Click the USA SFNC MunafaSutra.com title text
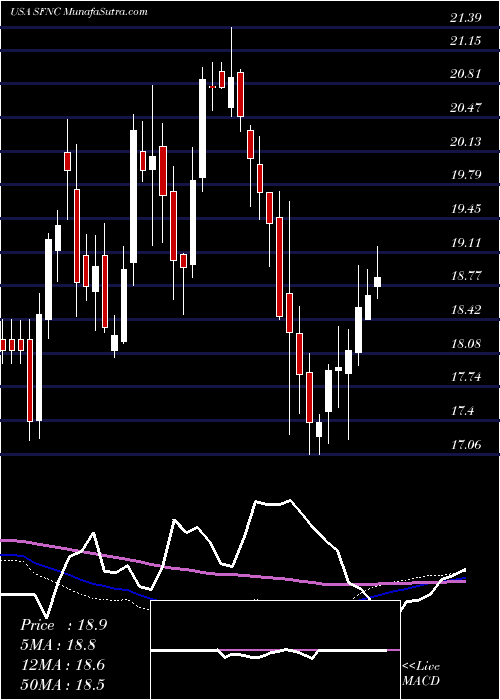 (x=79, y=12)
